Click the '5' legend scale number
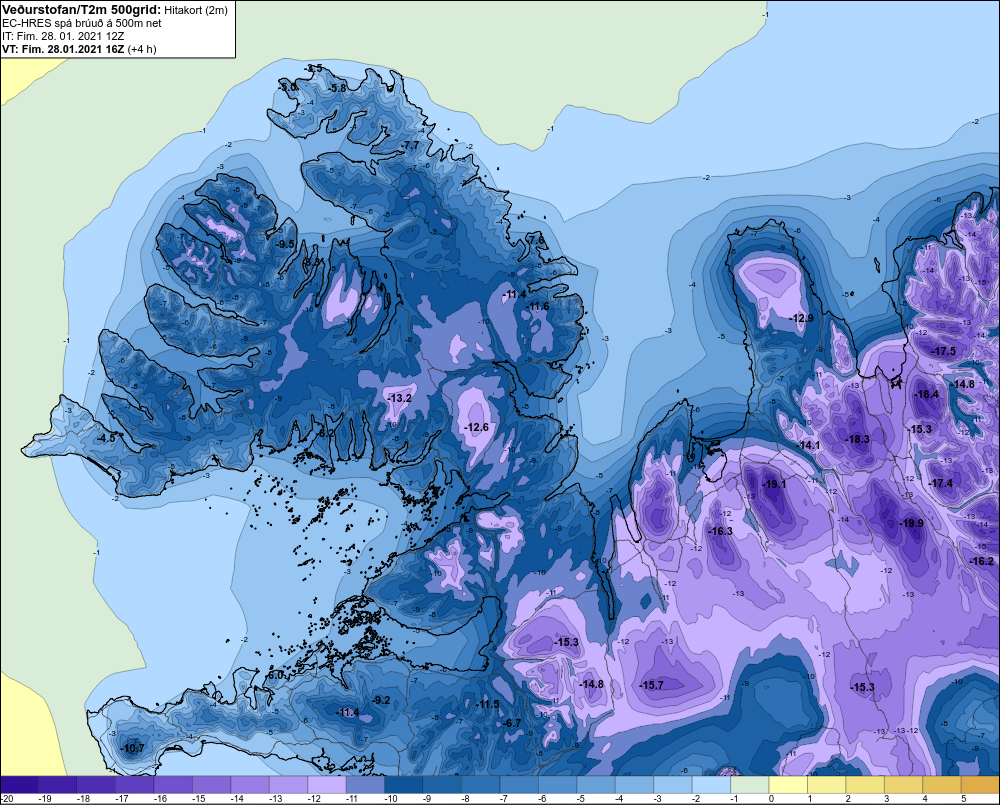This screenshot has height=805, width=1000. click(x=963, y=799)
